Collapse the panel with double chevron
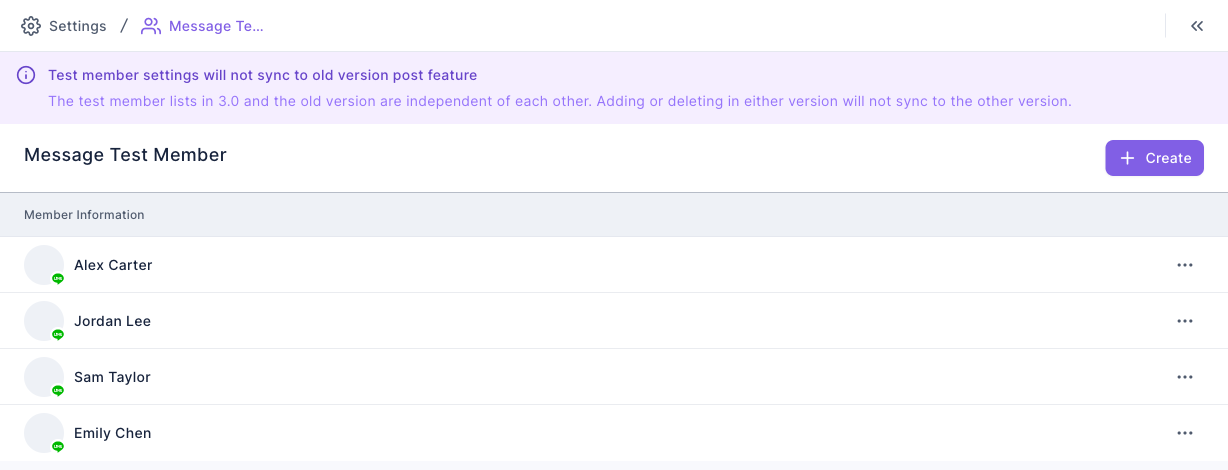 point(1197,26)
